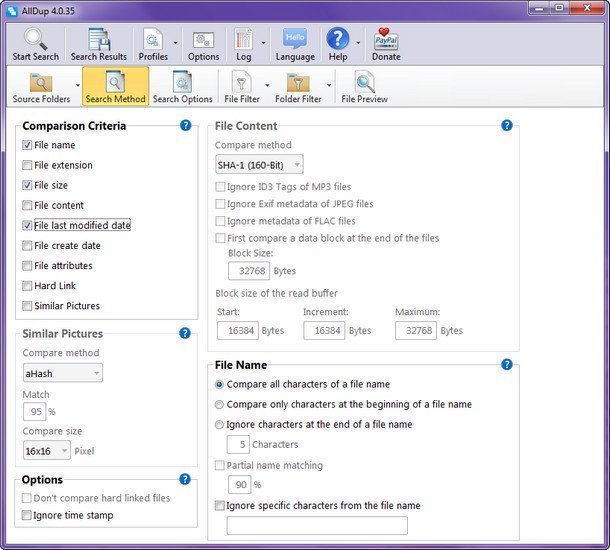
Task: Click the Language Hello icon
Action: pos(295,39)
